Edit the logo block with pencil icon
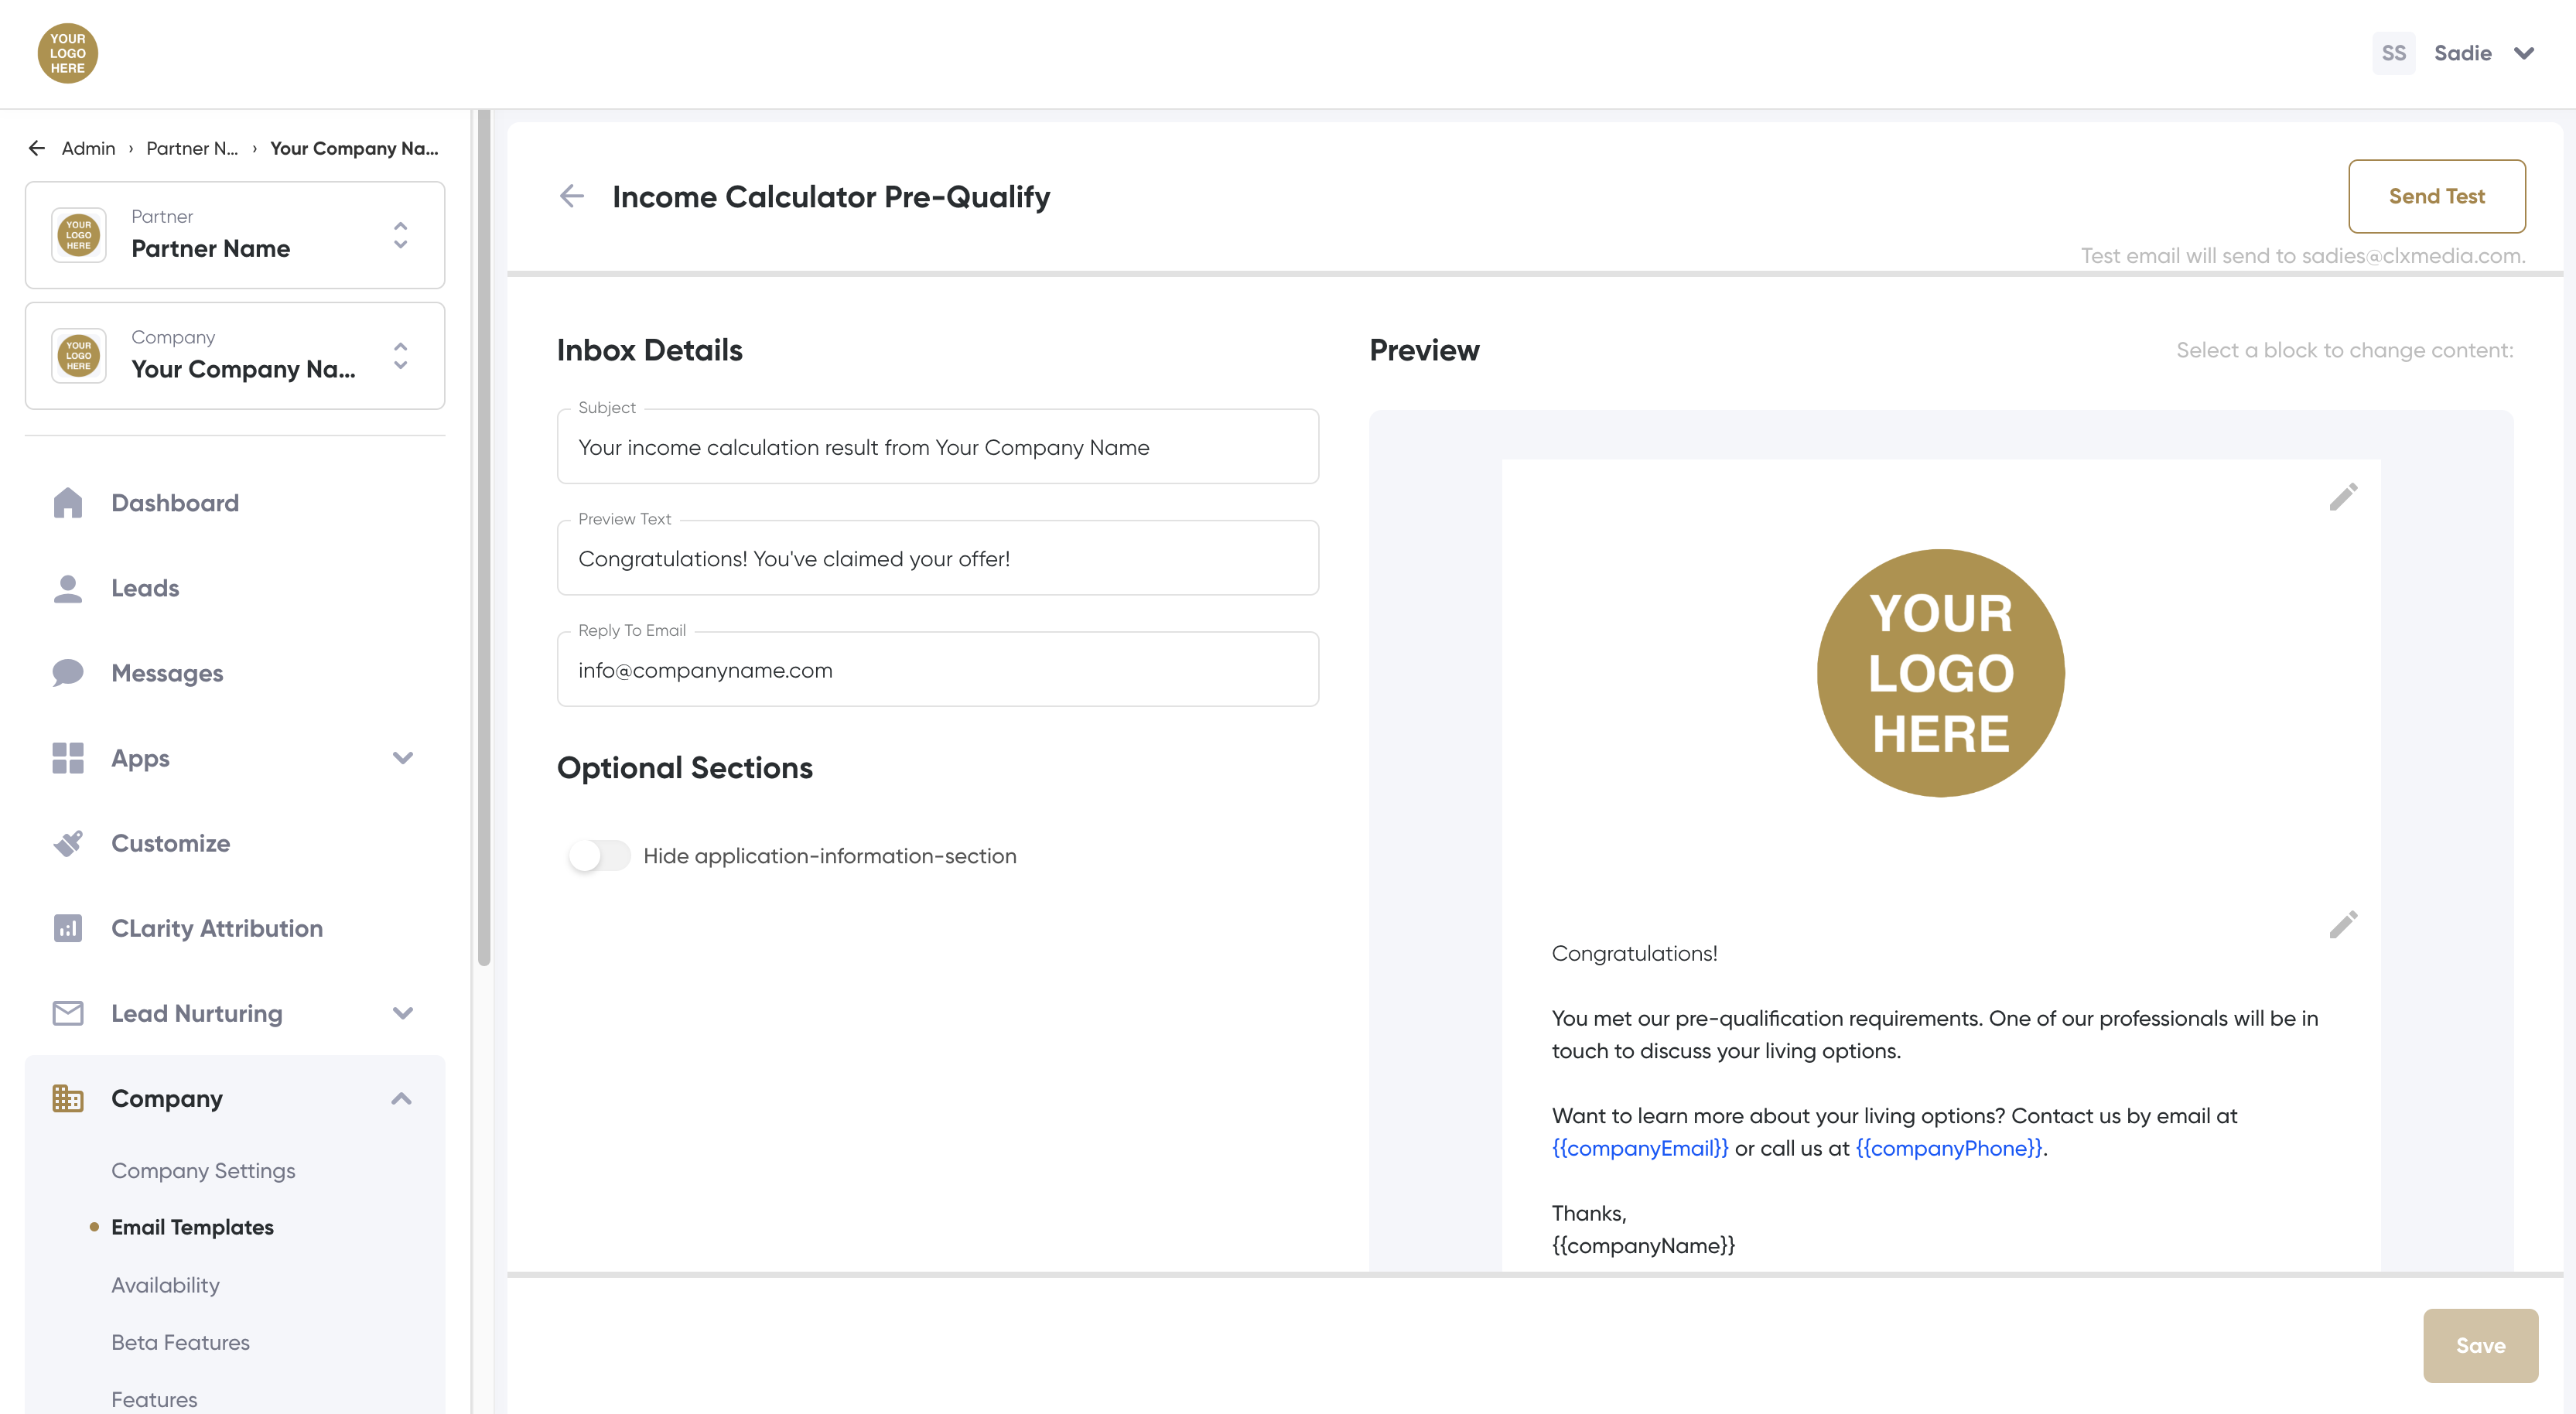 [2342, 497]
